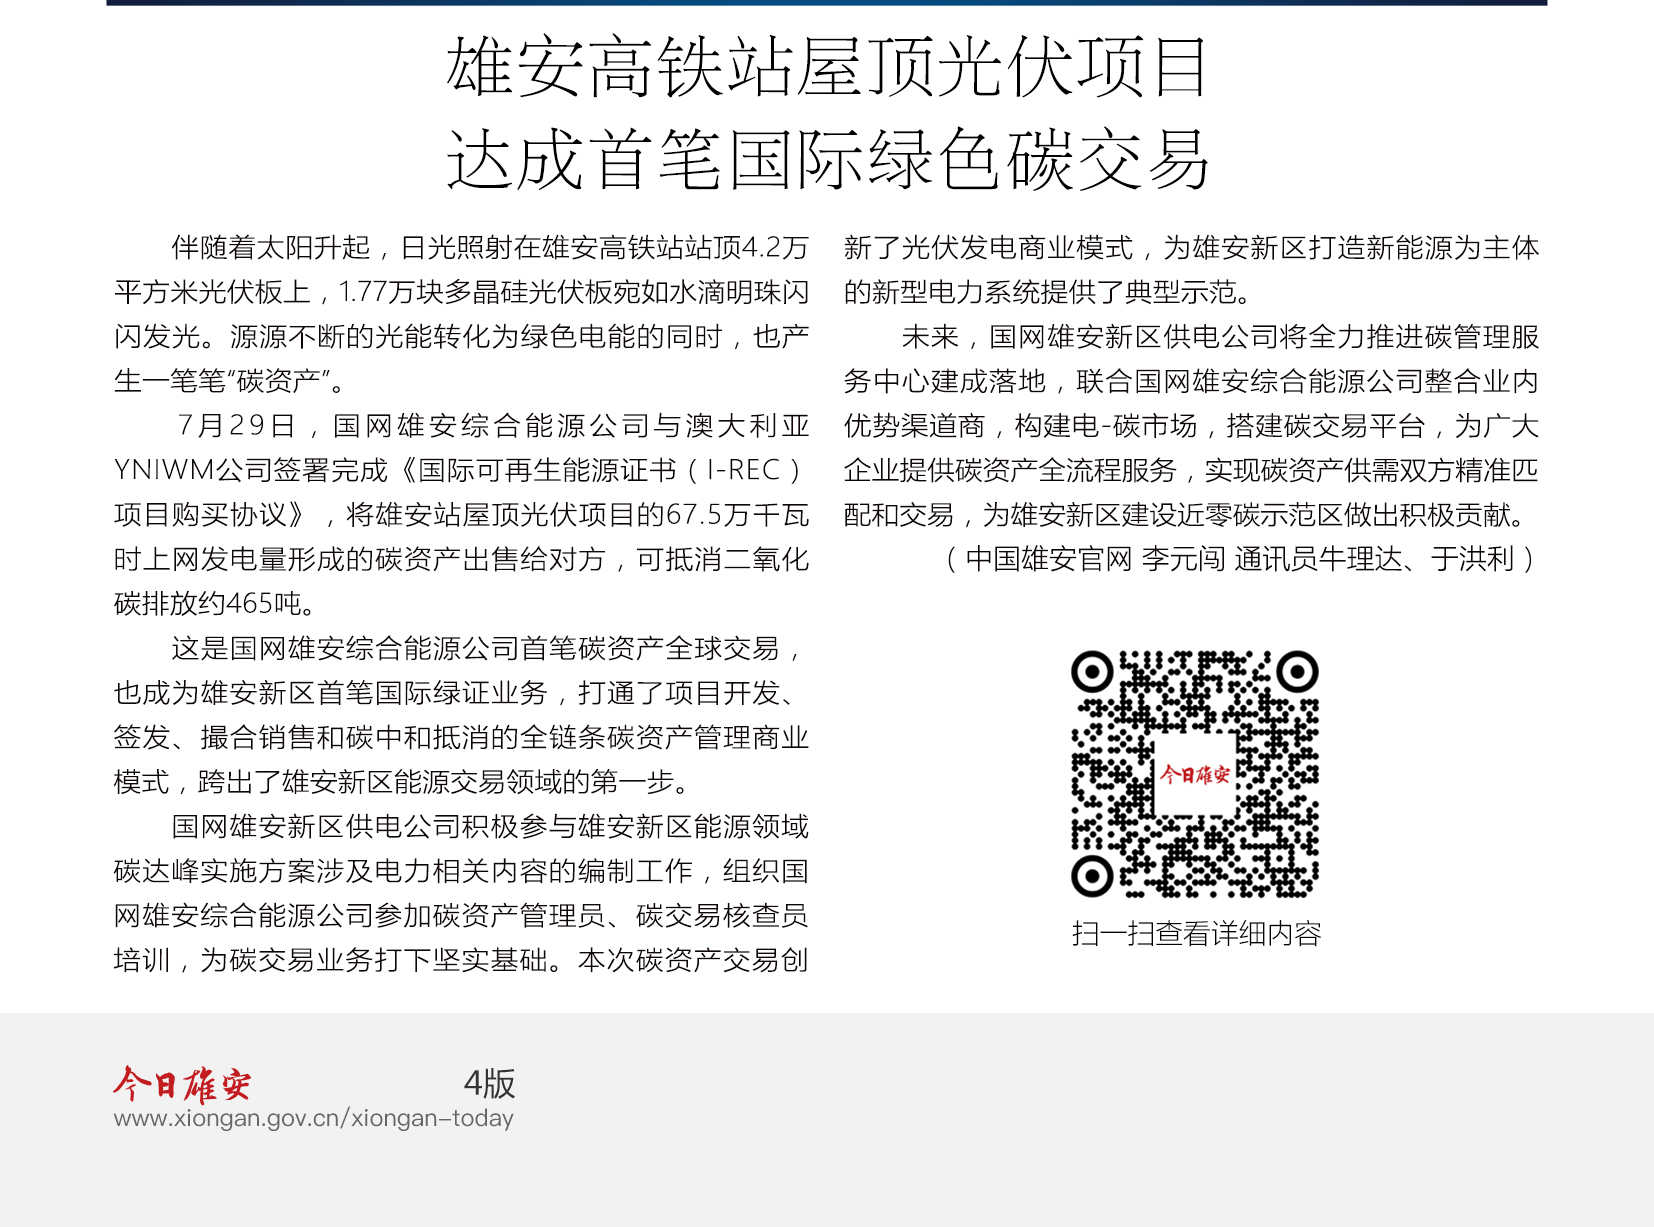This screenshot has height=1227, width=1654.
Task: Click the text 这是国网雄安综合能源公司首笔碳资产全球交易
Action: pyautogui.click(x=475, y=649)
